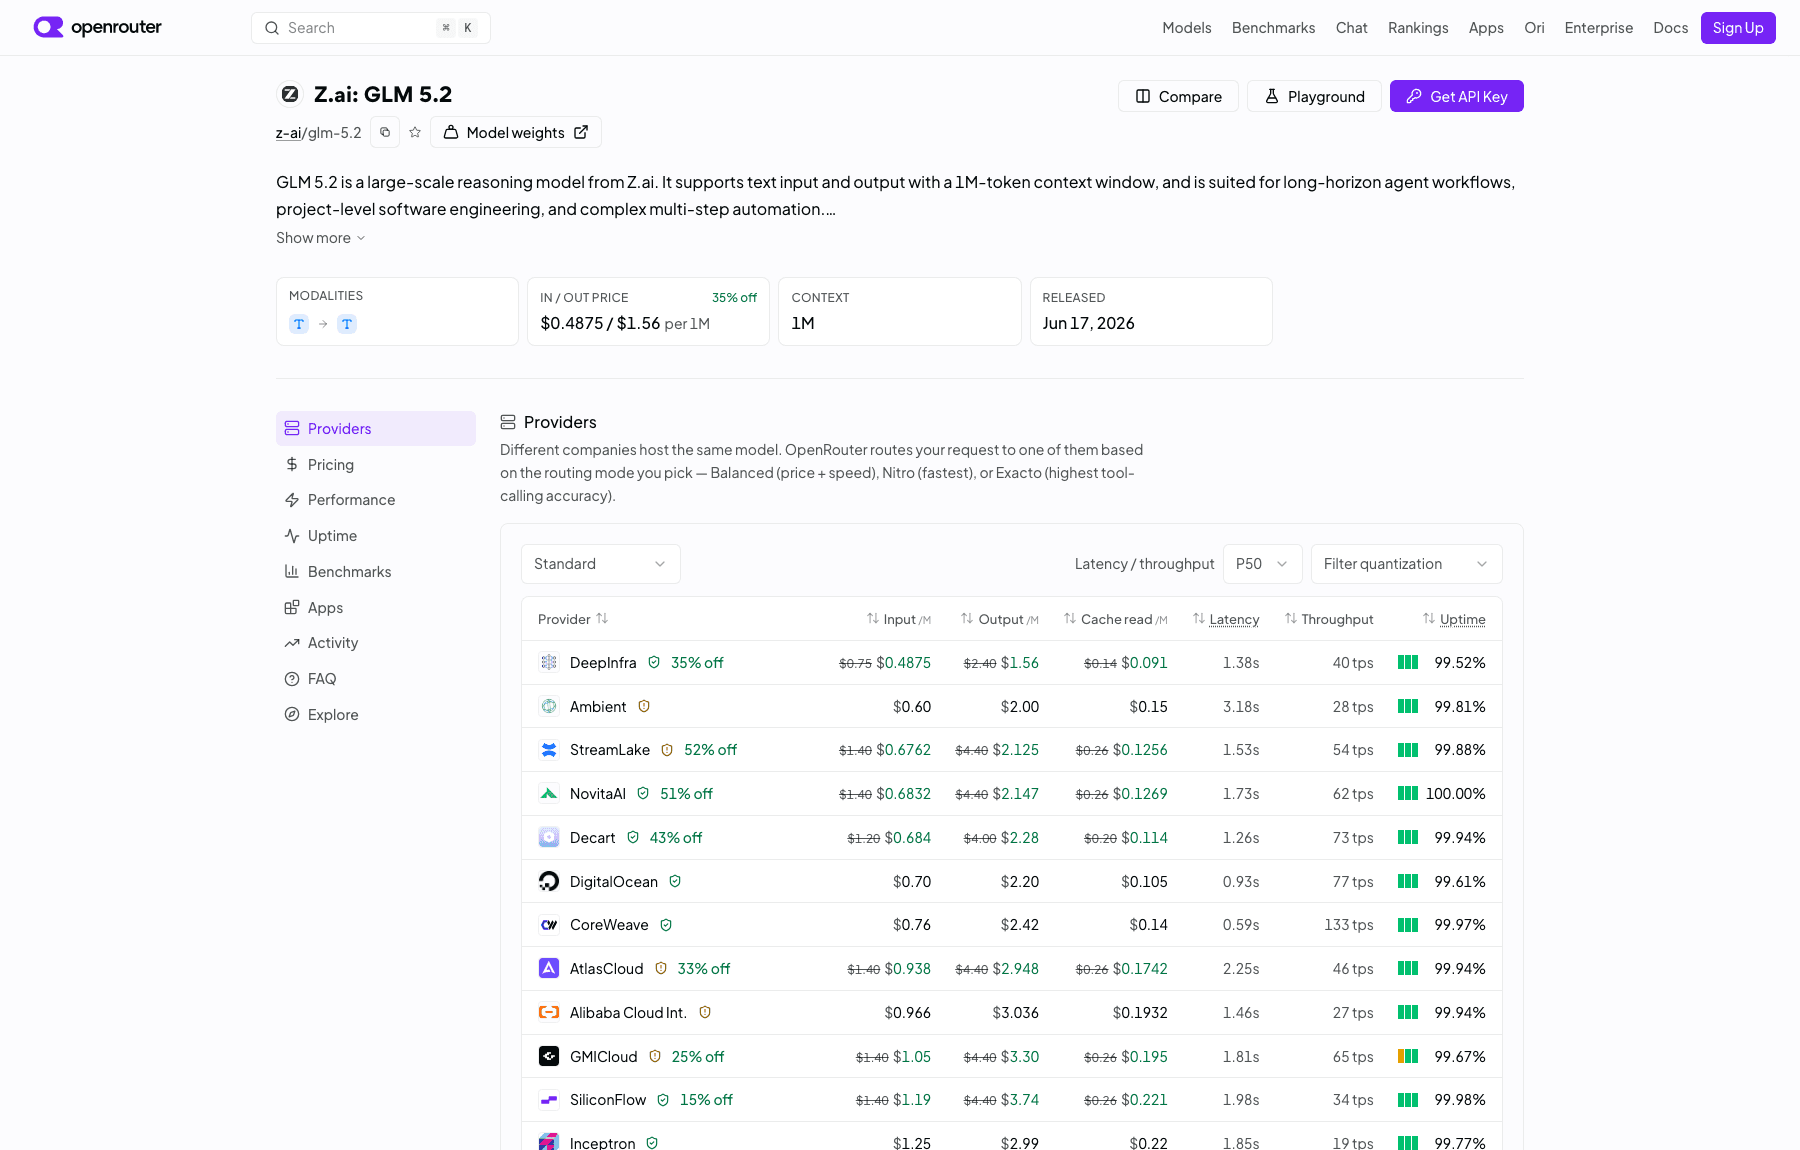The height and width of the screenshot is (1150, 1800).
Task: Click AtlasCloud provider logo
Action: click(549, 968)
